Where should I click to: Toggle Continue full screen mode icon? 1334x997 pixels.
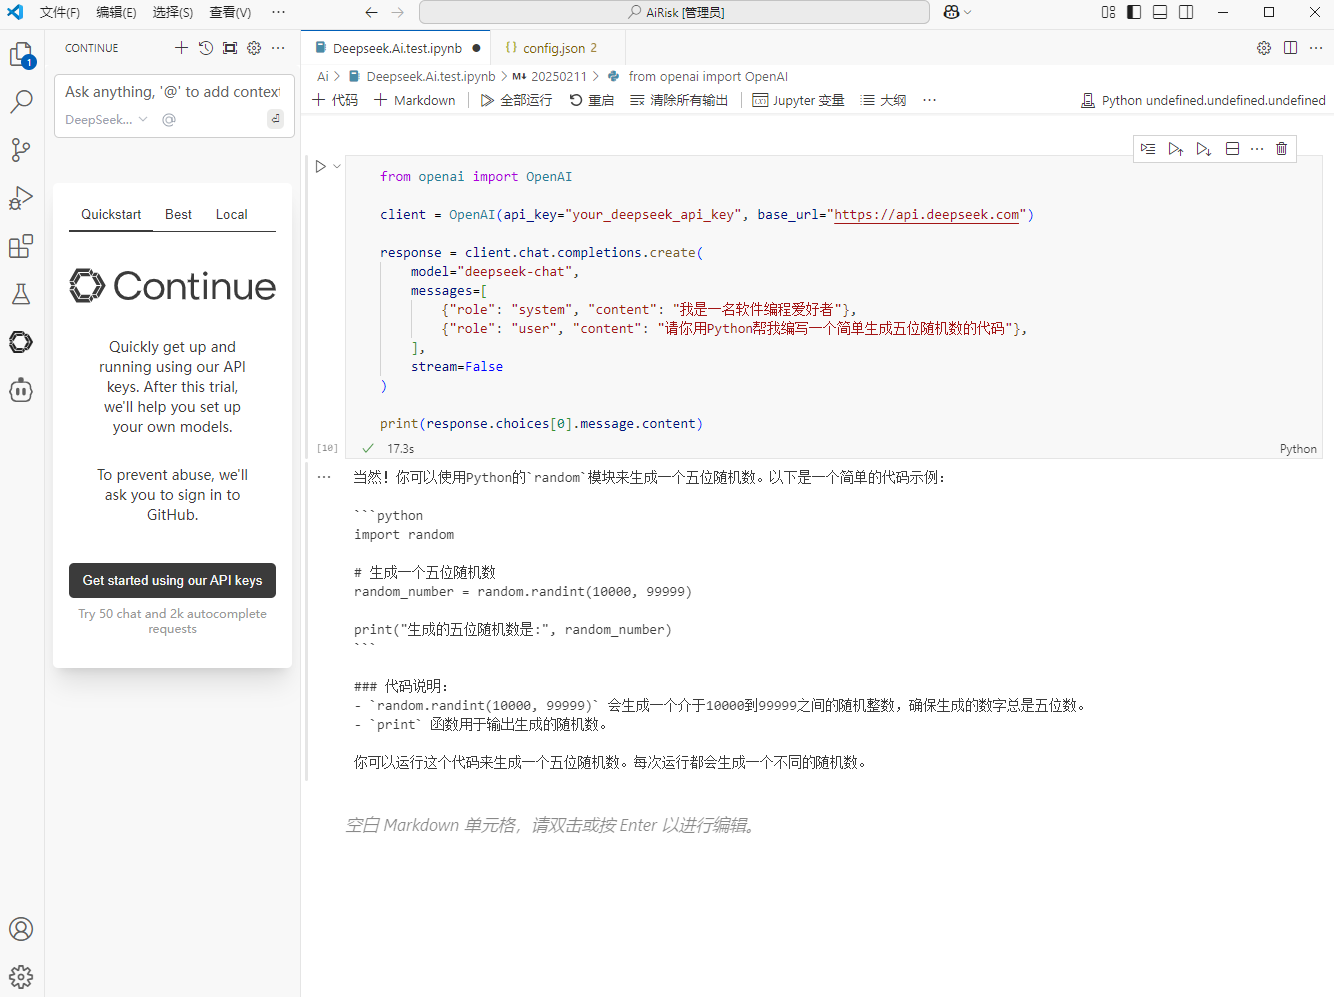click(x=230, y=48)
